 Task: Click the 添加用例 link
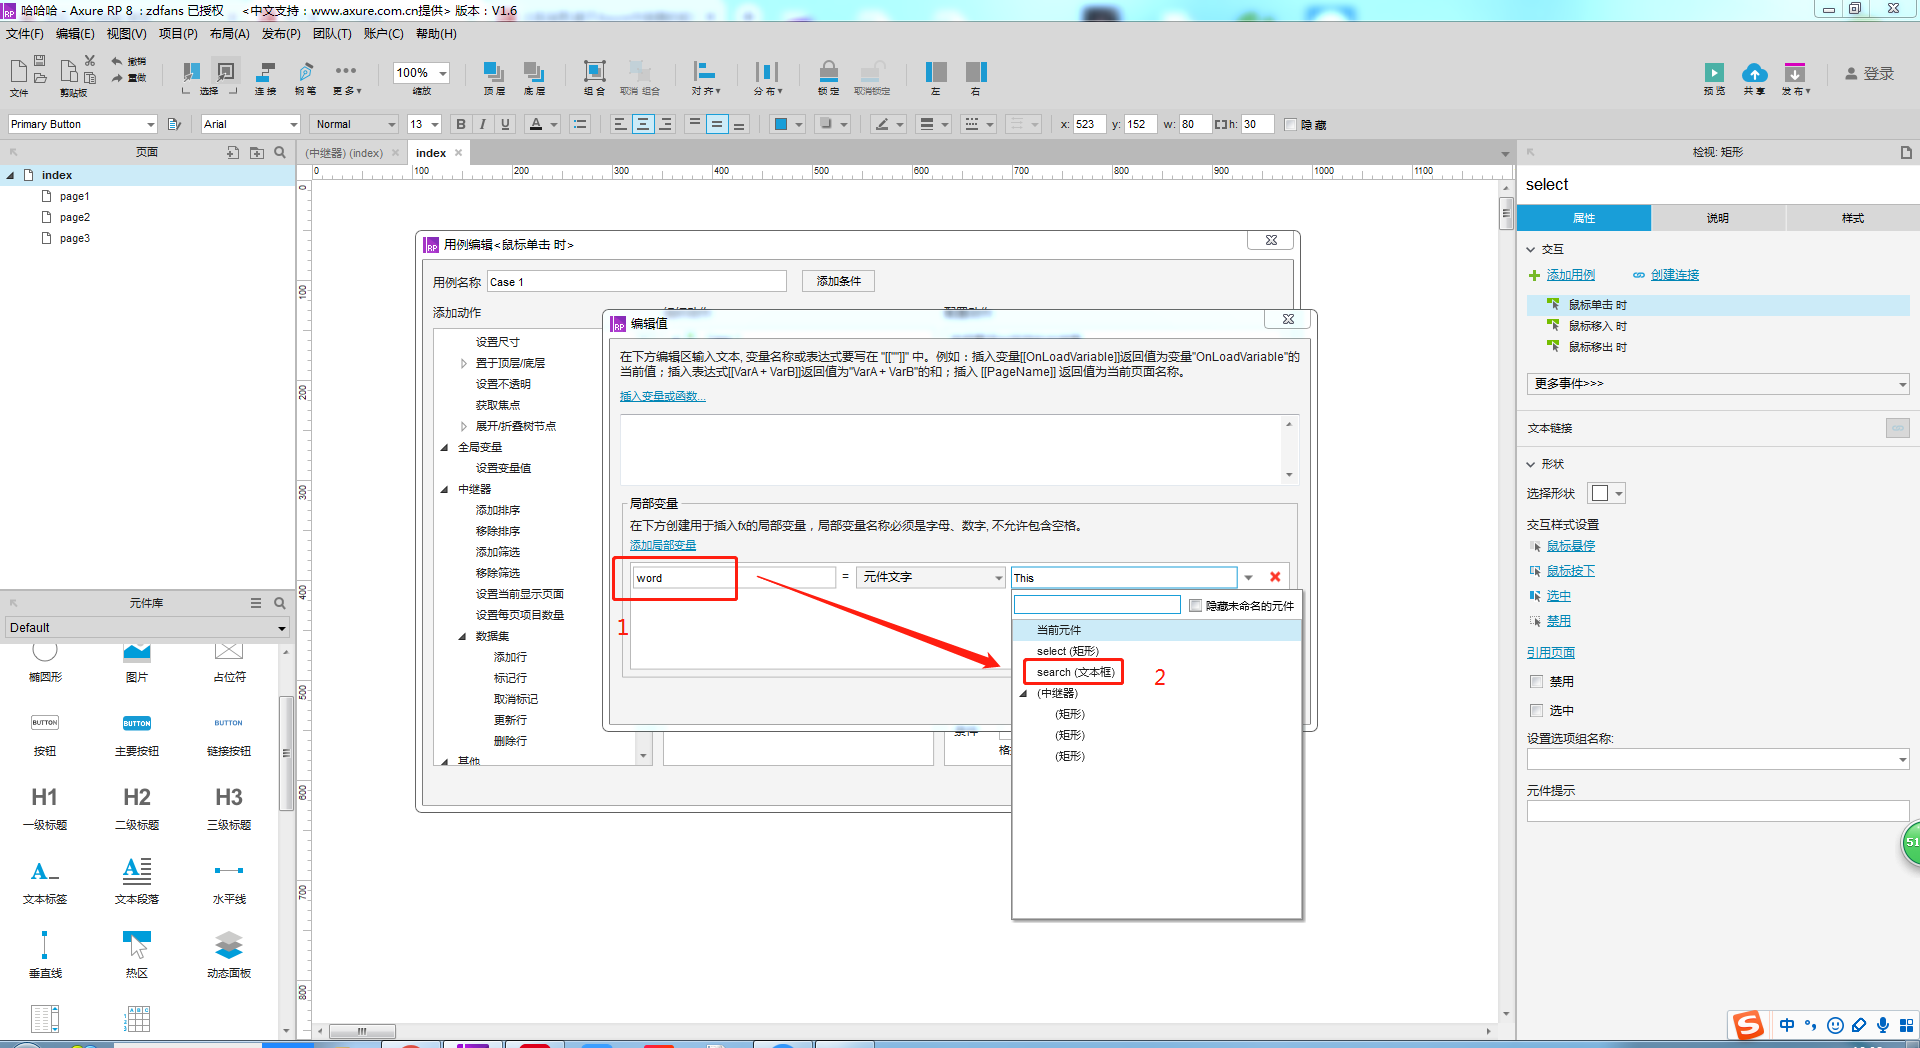(x=1570, y=275)
